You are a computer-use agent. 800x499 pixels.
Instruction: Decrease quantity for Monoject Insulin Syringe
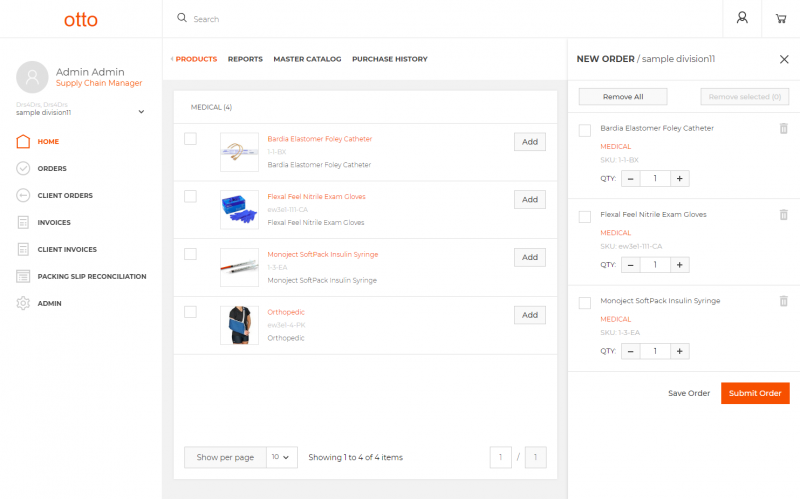click(x=631, y=351)
